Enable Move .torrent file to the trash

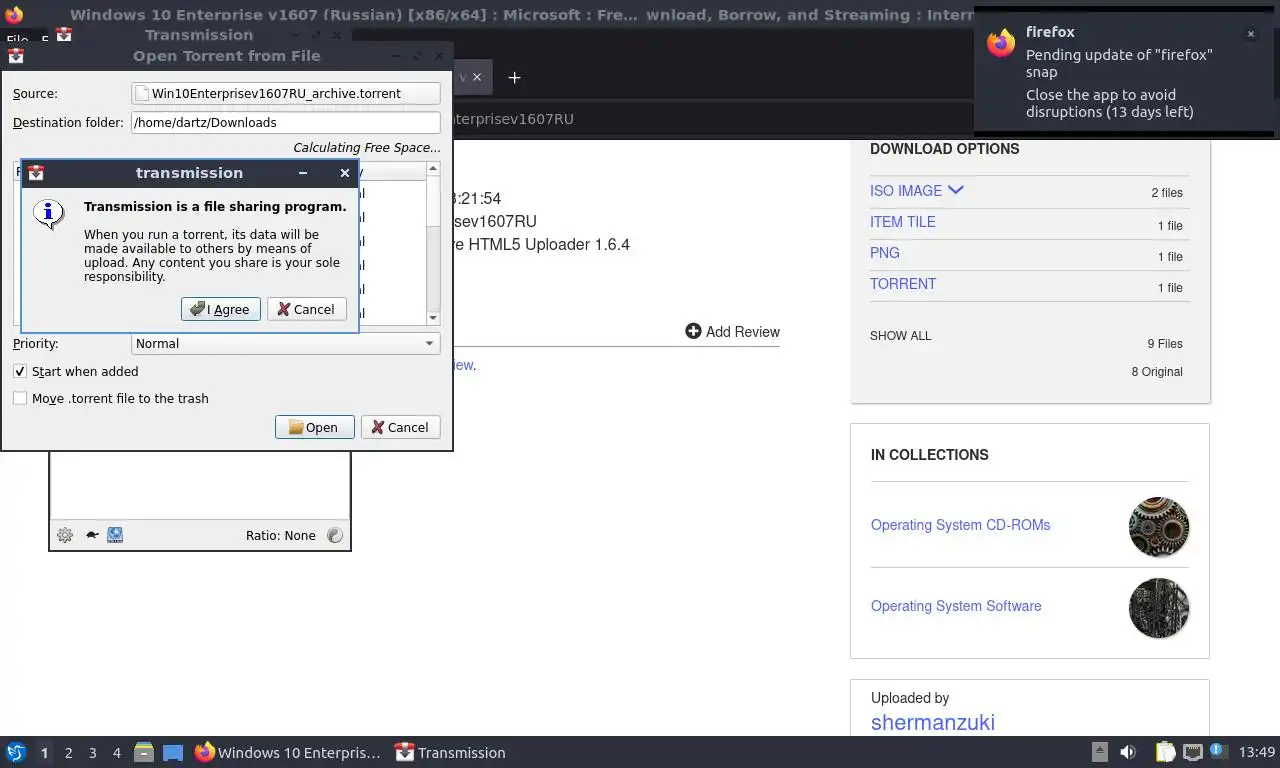point(20,398)
